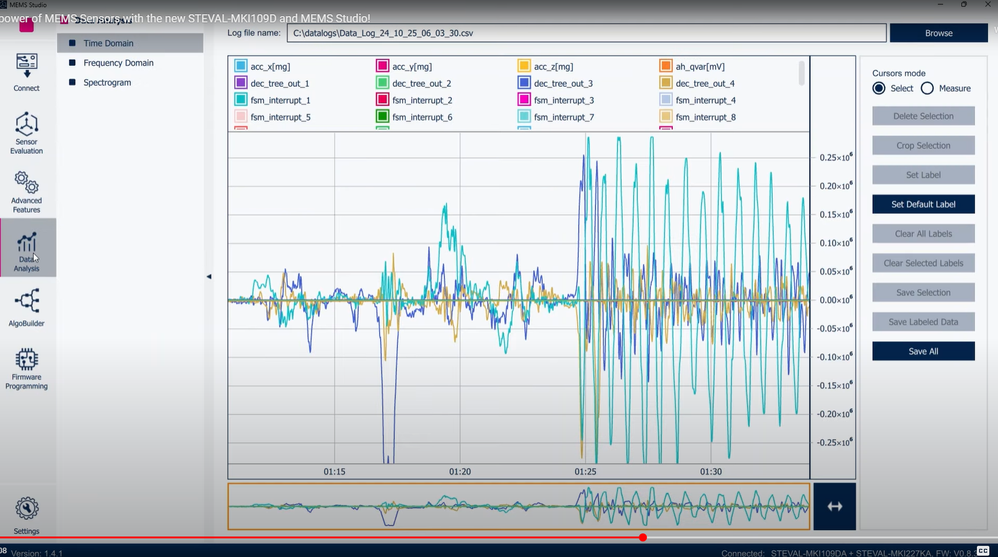Click Set Default Label button
The height and width of the screenshot is (557, 998).
924,204
